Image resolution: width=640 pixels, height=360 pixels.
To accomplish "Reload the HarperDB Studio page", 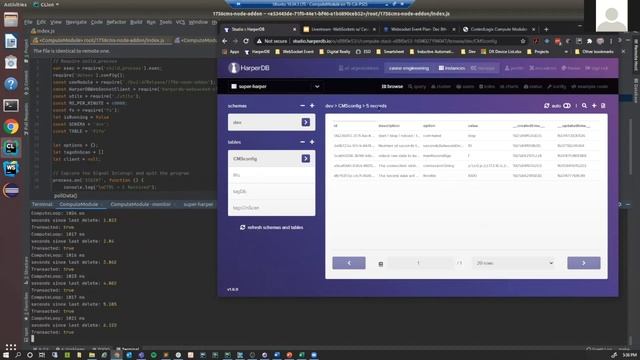I will (246, 41).
